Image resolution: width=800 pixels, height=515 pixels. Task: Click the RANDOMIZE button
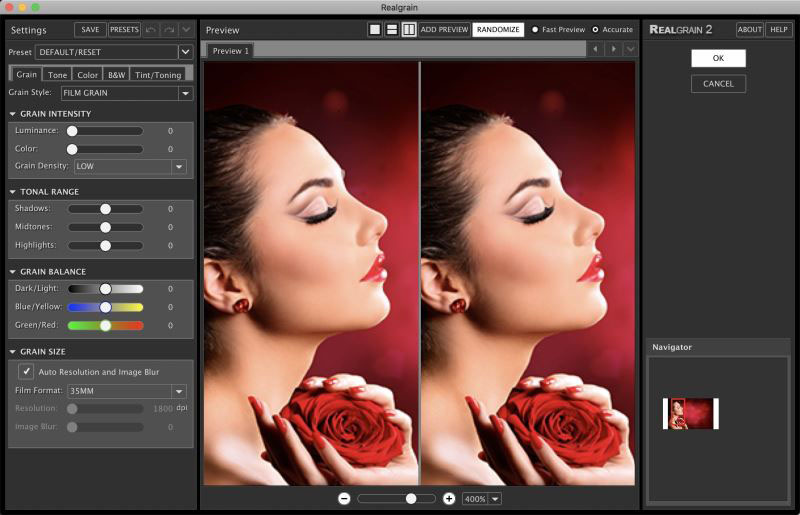click(498, 30)
